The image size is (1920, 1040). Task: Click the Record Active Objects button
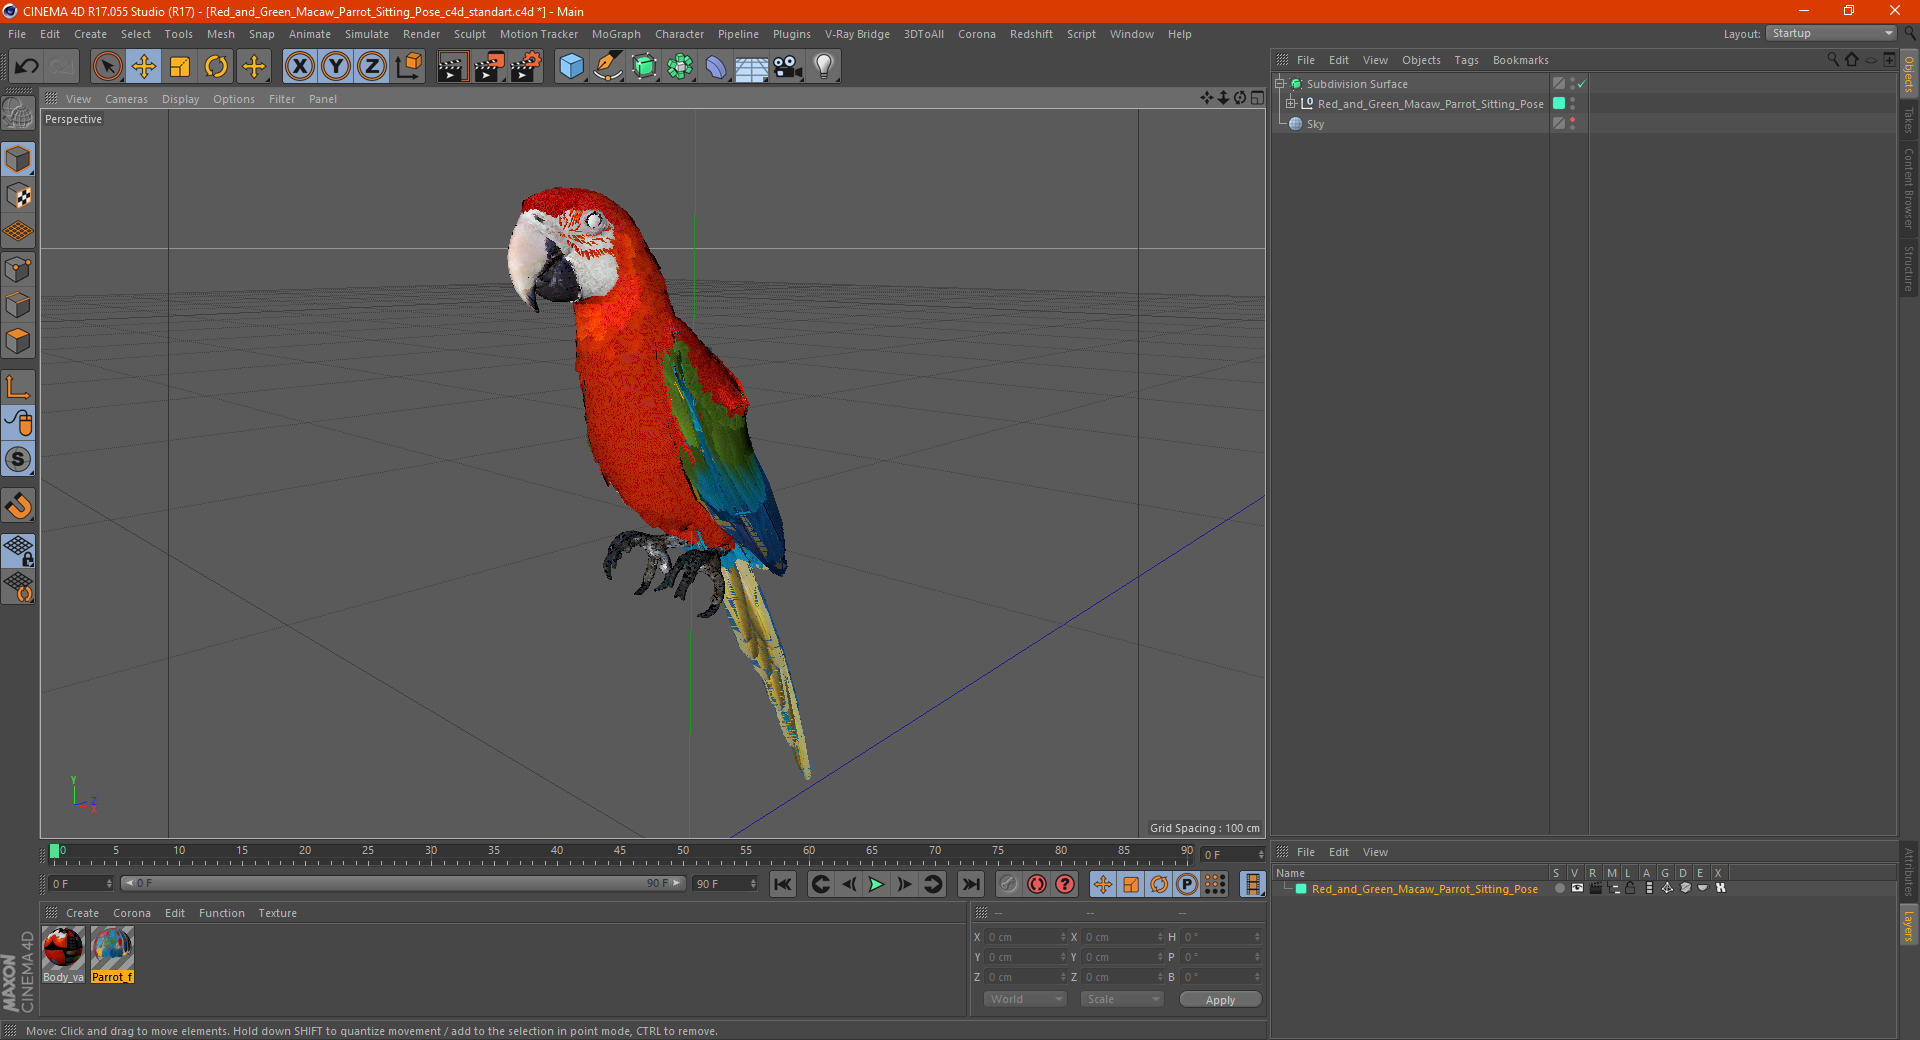point(1009,884)
